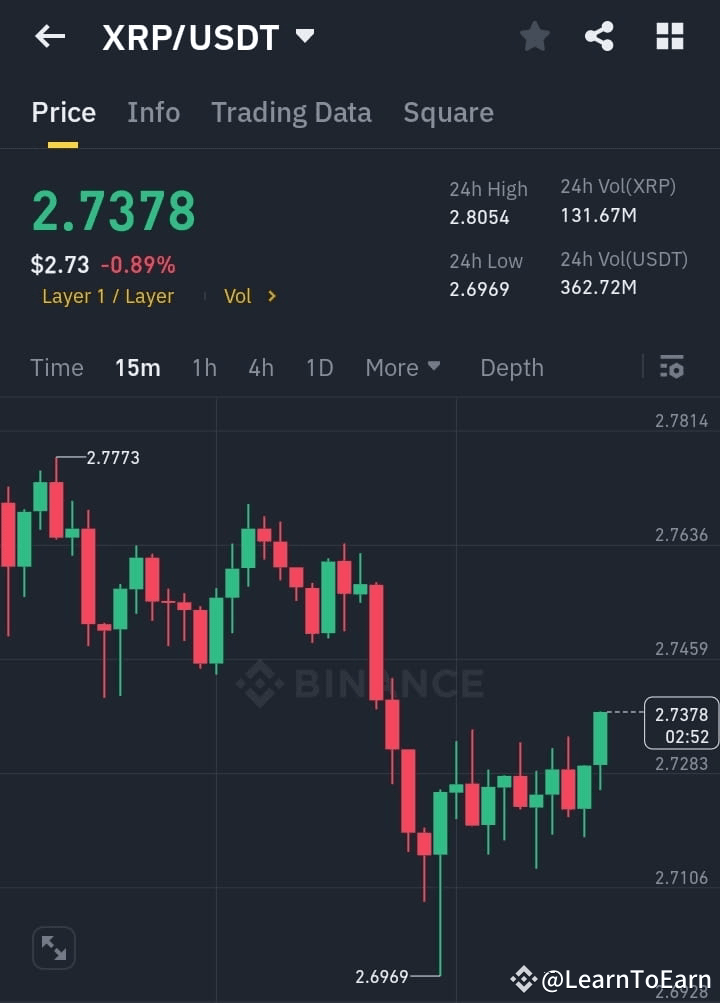Expand the More timeframes dropdown

[402, 368]
